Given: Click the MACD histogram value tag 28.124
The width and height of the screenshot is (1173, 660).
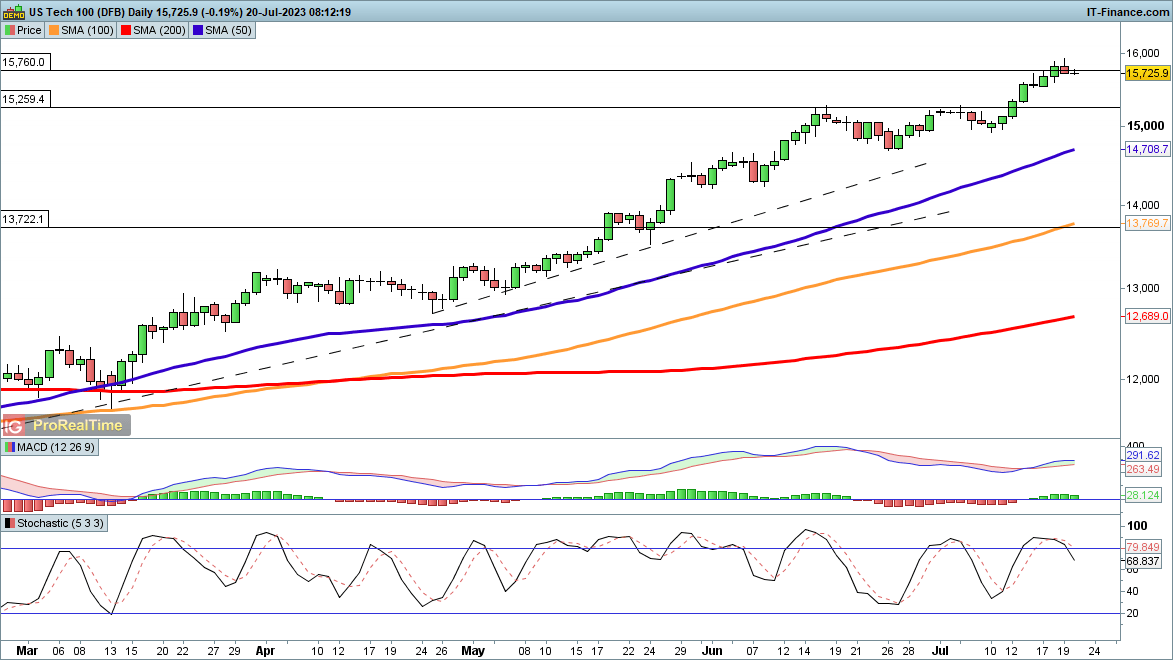Looking at the screenshot, I should (1143, 495).
